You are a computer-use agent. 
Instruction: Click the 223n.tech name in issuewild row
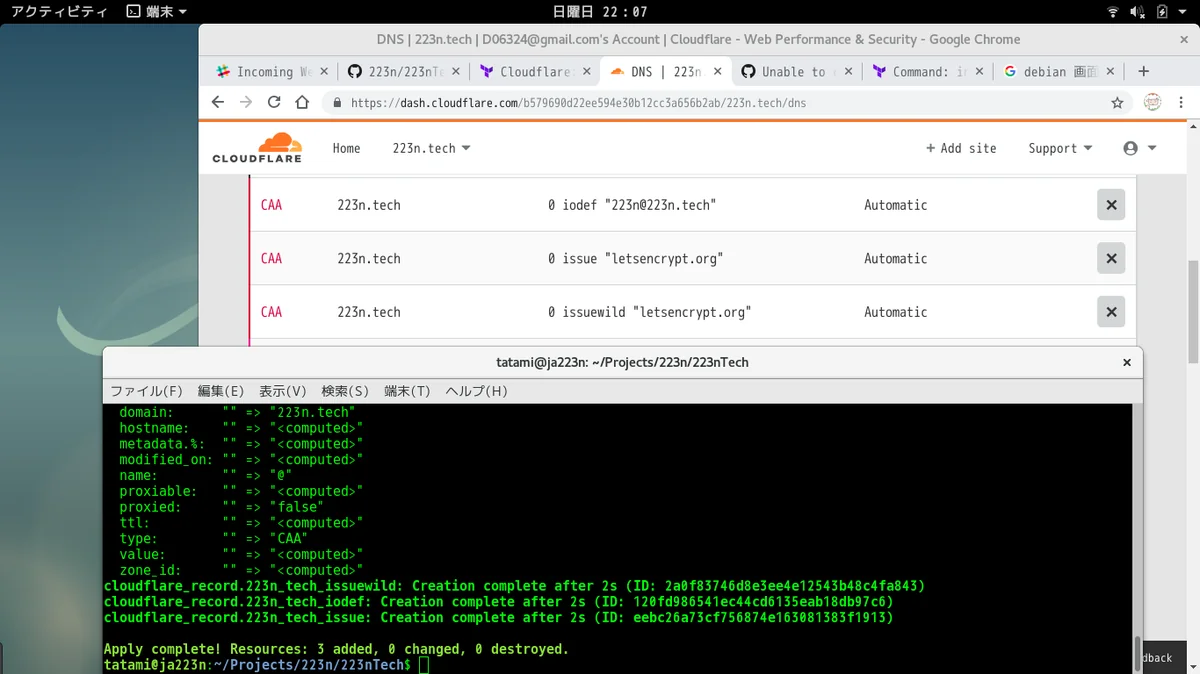pyautogui.click(x=368, y=312)
